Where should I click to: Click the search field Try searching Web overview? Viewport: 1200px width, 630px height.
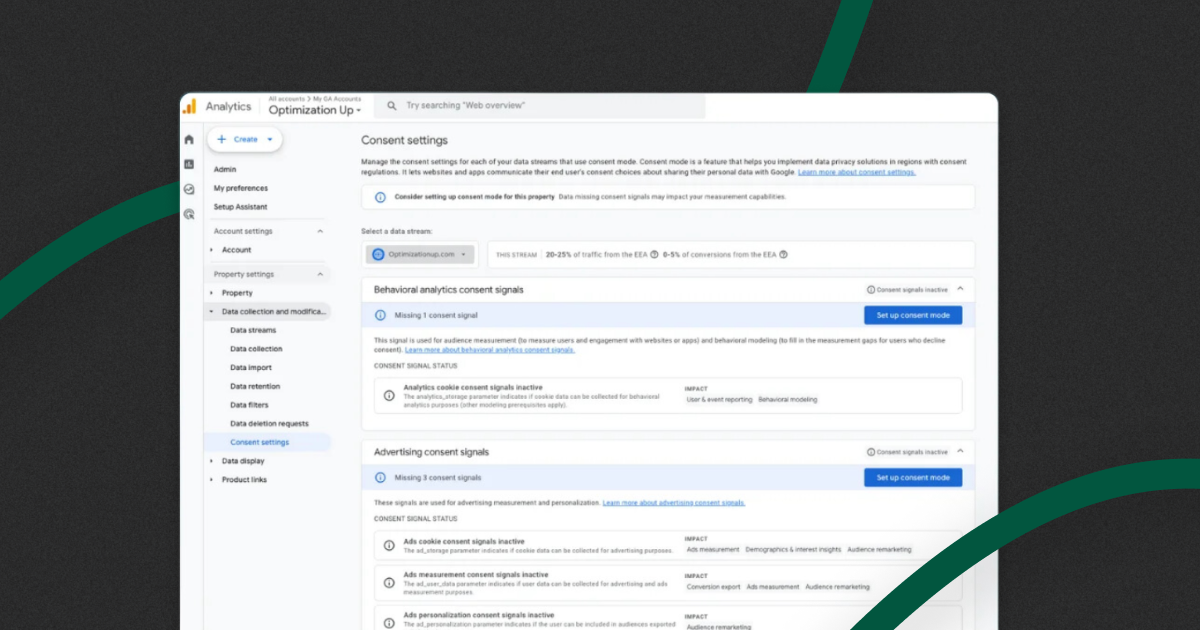[540, 106]
